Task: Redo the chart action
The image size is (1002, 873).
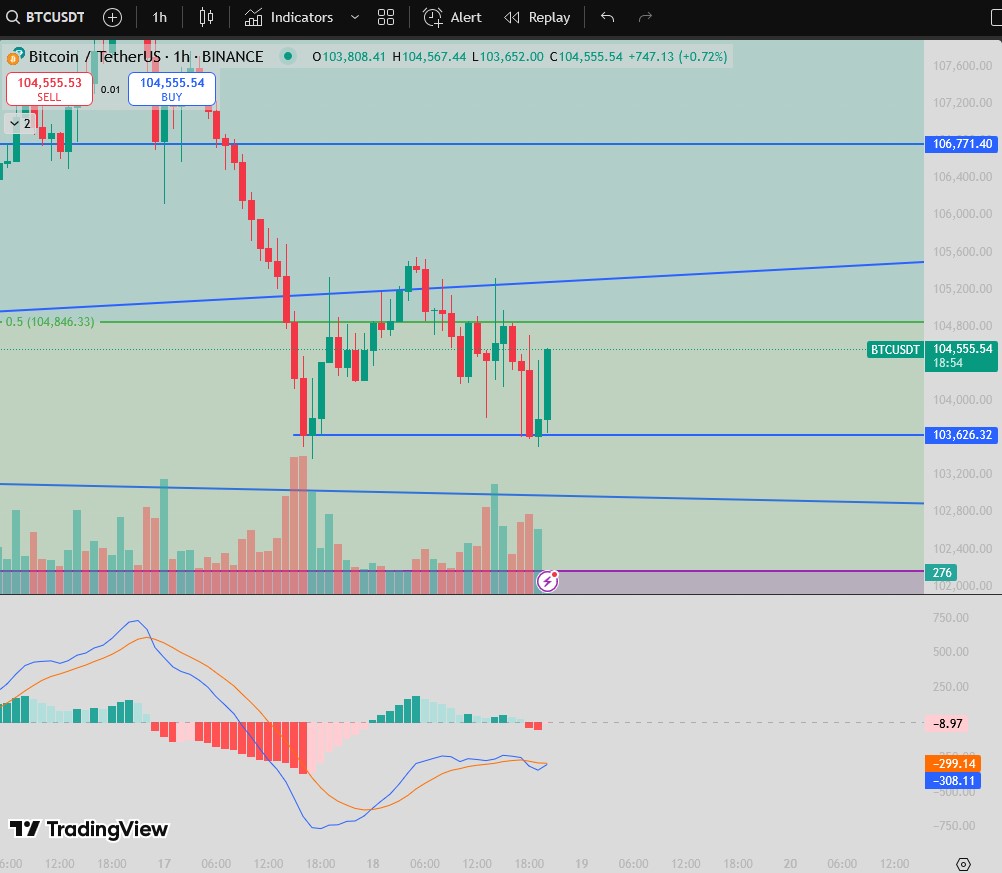Action: tap(645, 17)
